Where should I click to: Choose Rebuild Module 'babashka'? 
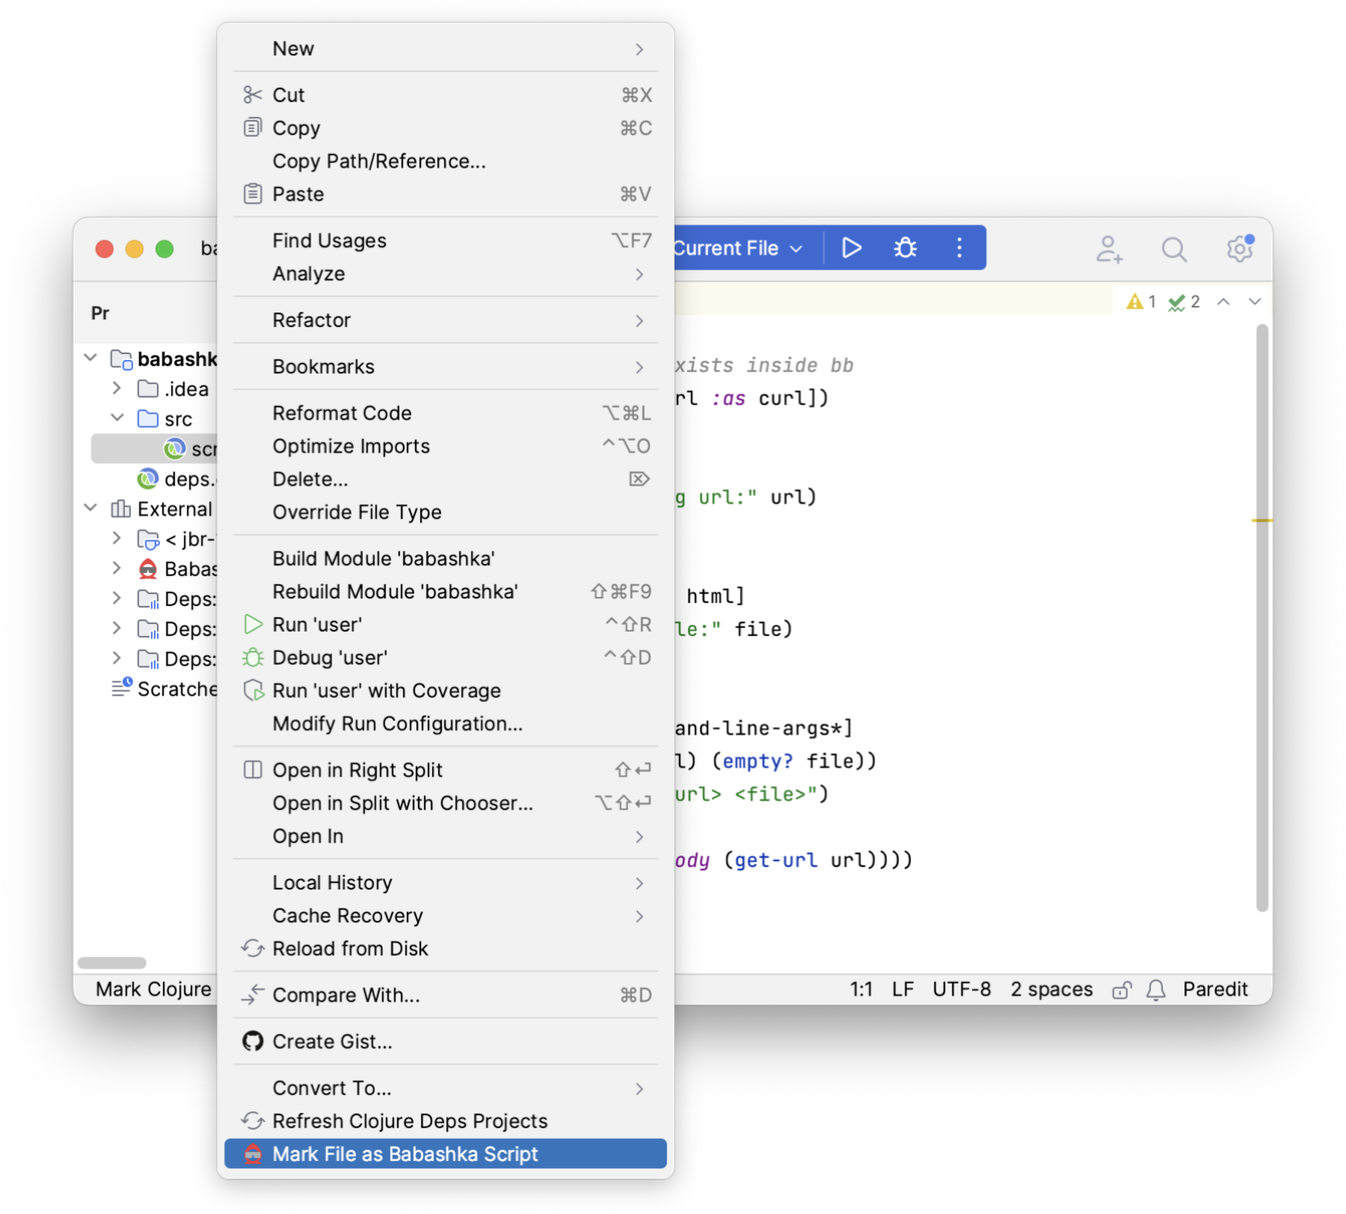pos(445,591)
